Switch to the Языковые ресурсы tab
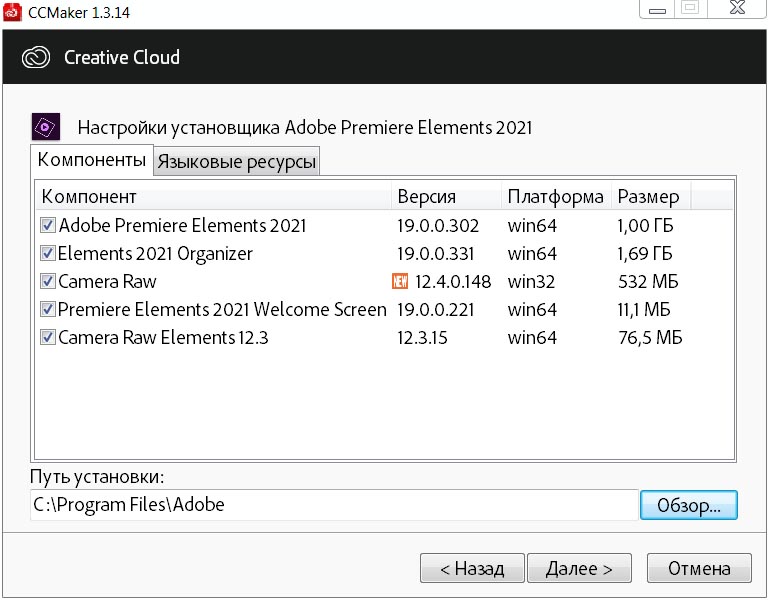Viewport: 769px width, 600px height. click(236, 161)
